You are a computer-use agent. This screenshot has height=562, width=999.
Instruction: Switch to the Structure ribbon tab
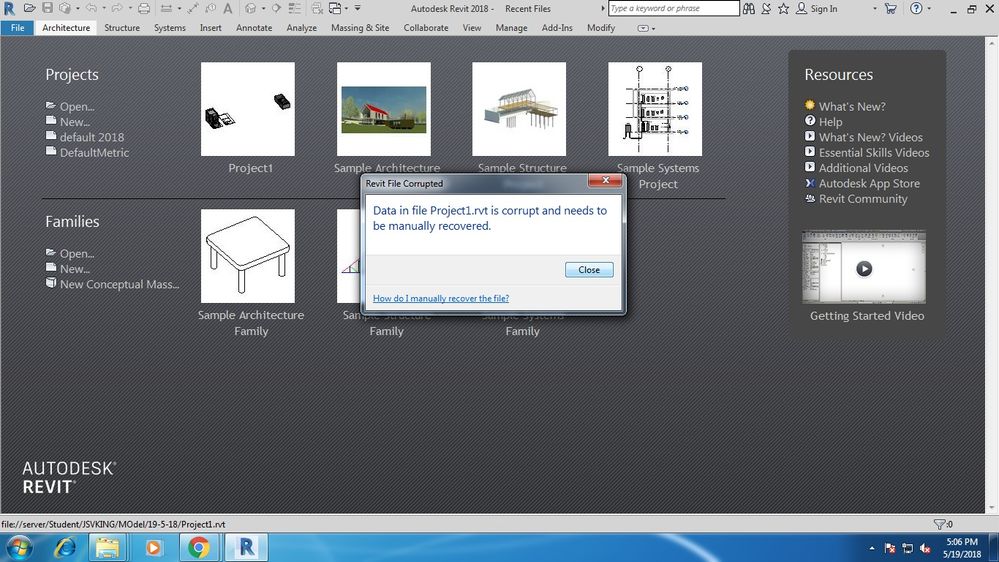tap(122, 27)
